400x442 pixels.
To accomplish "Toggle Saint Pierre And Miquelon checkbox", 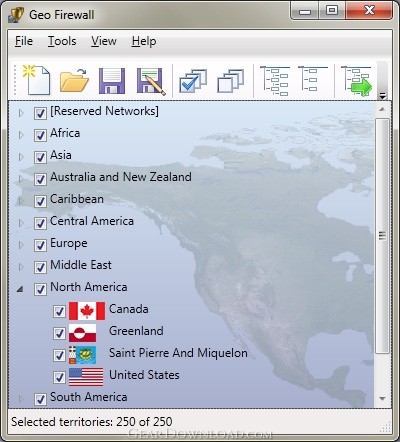I will point(59,355).
